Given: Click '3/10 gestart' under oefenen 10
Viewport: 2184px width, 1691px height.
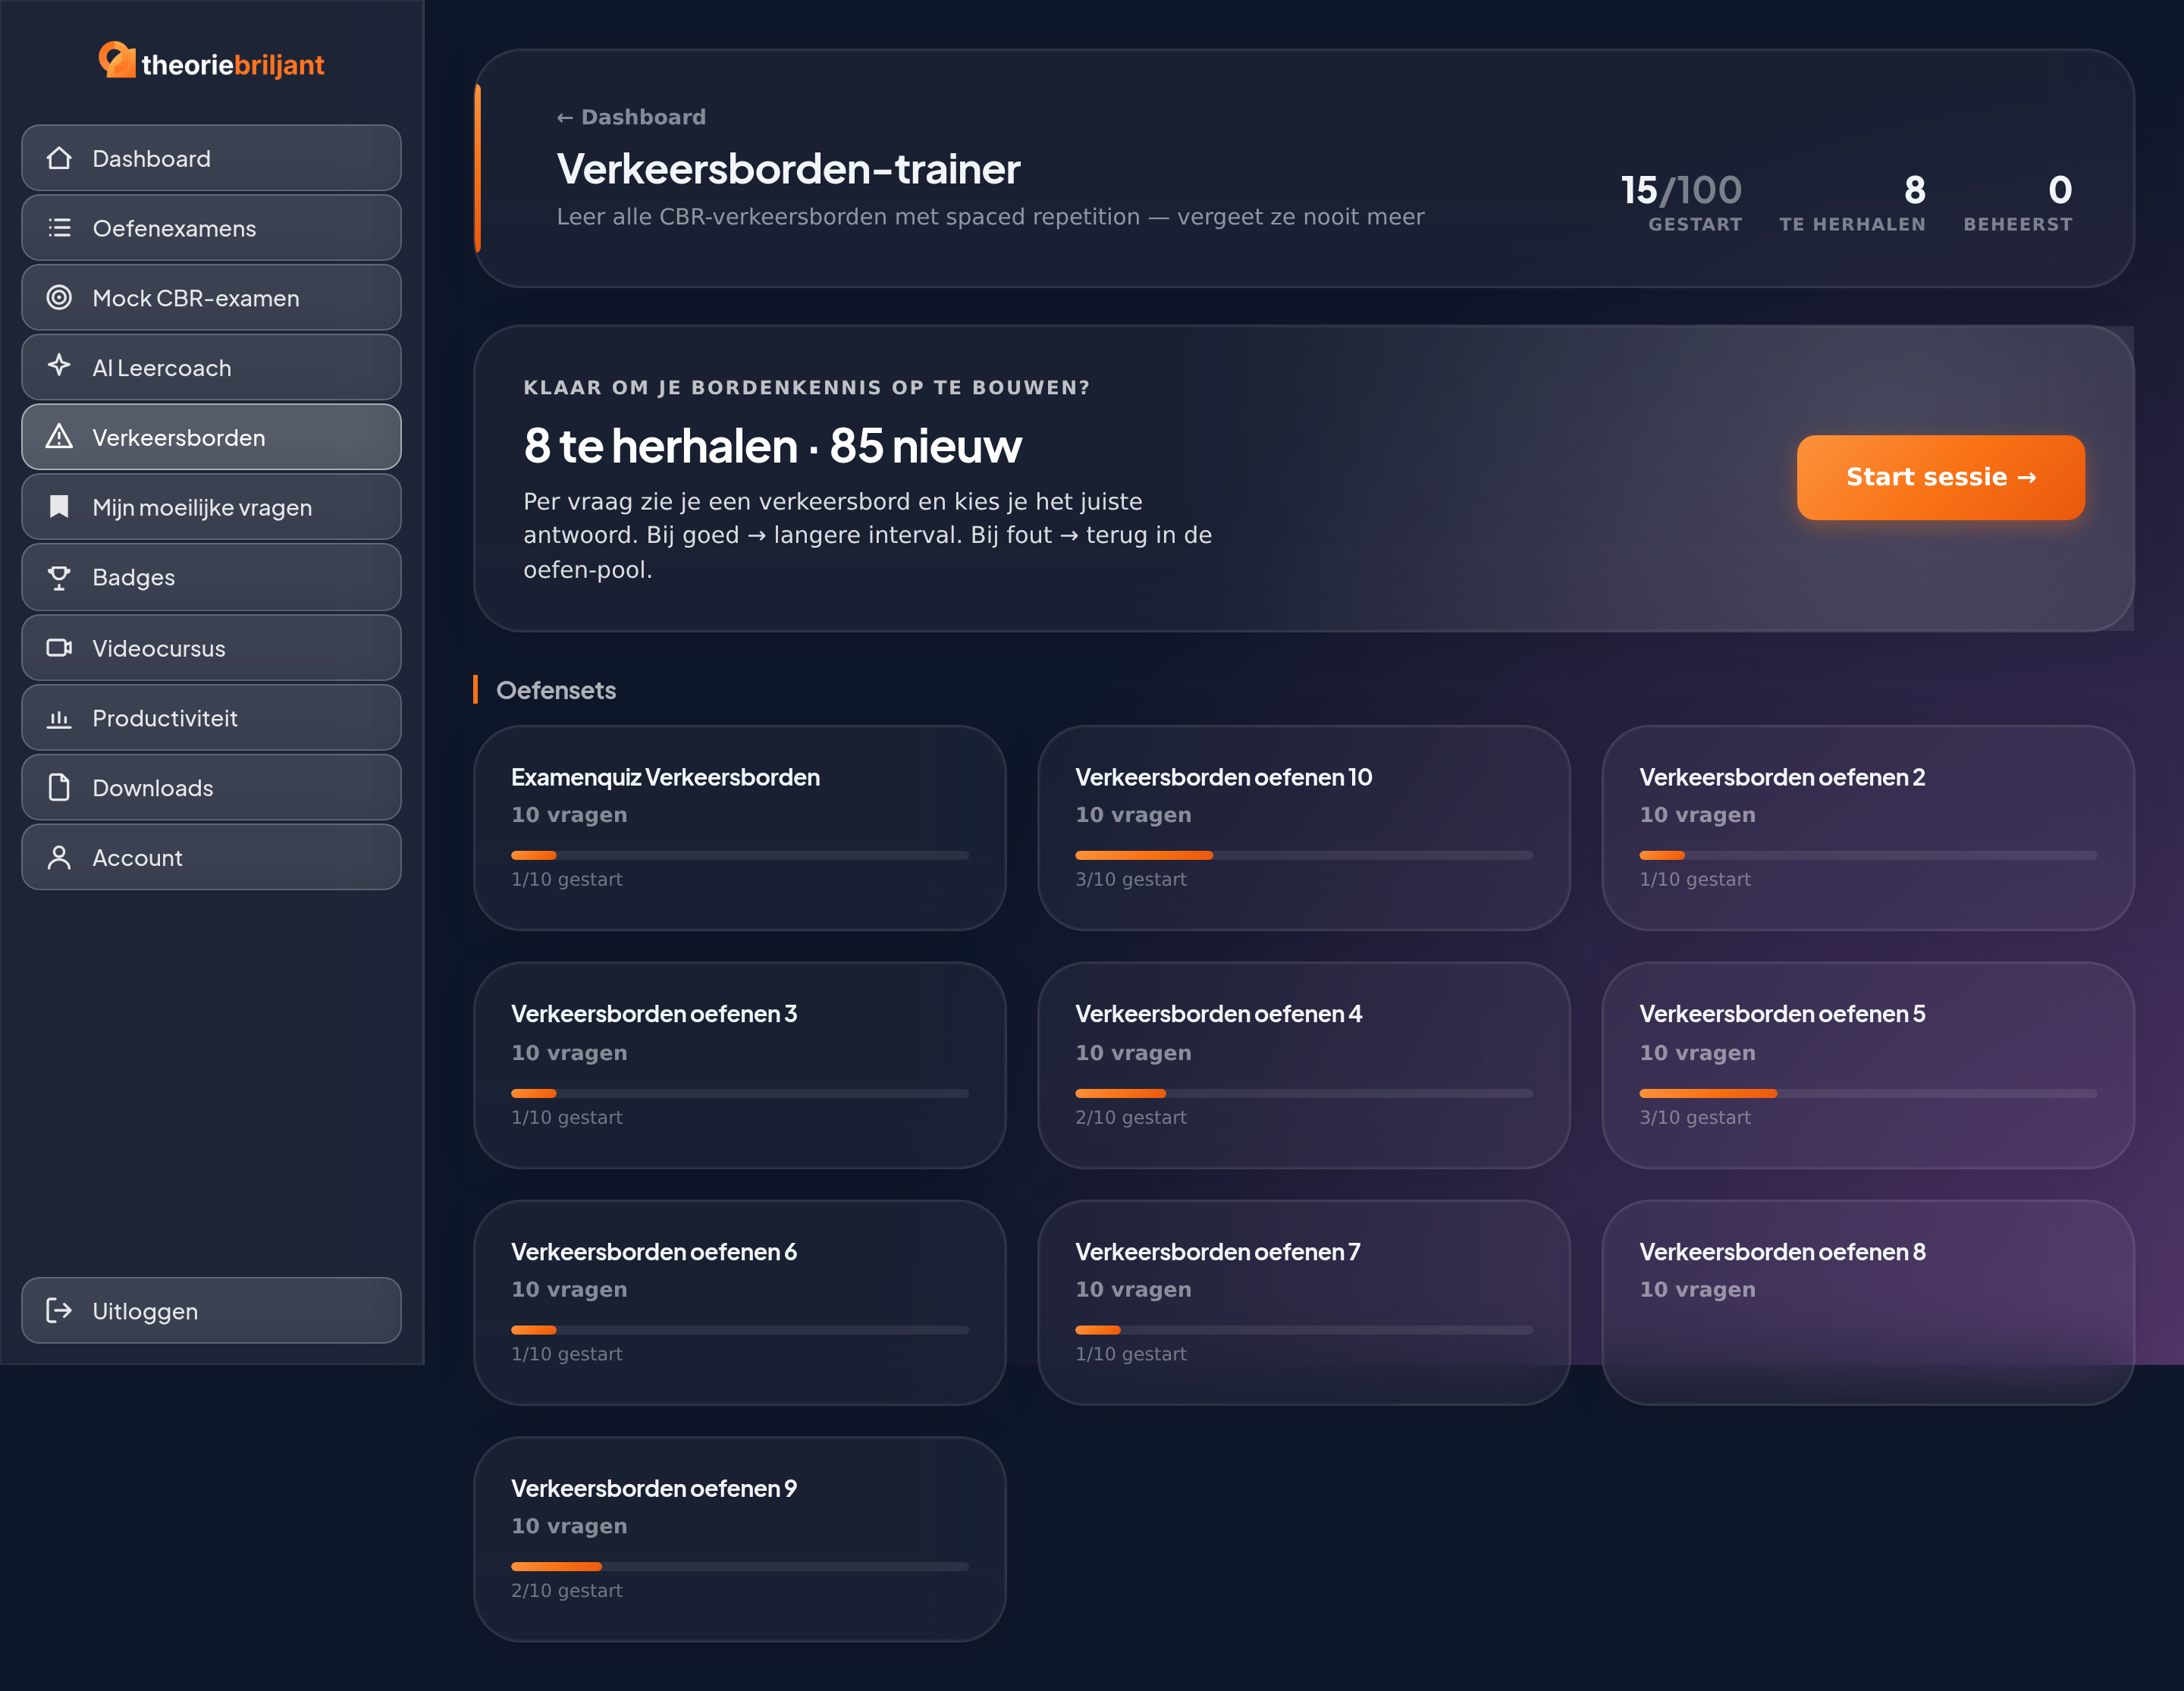Looking at the screenshot, I should [x=1131, y=879].
